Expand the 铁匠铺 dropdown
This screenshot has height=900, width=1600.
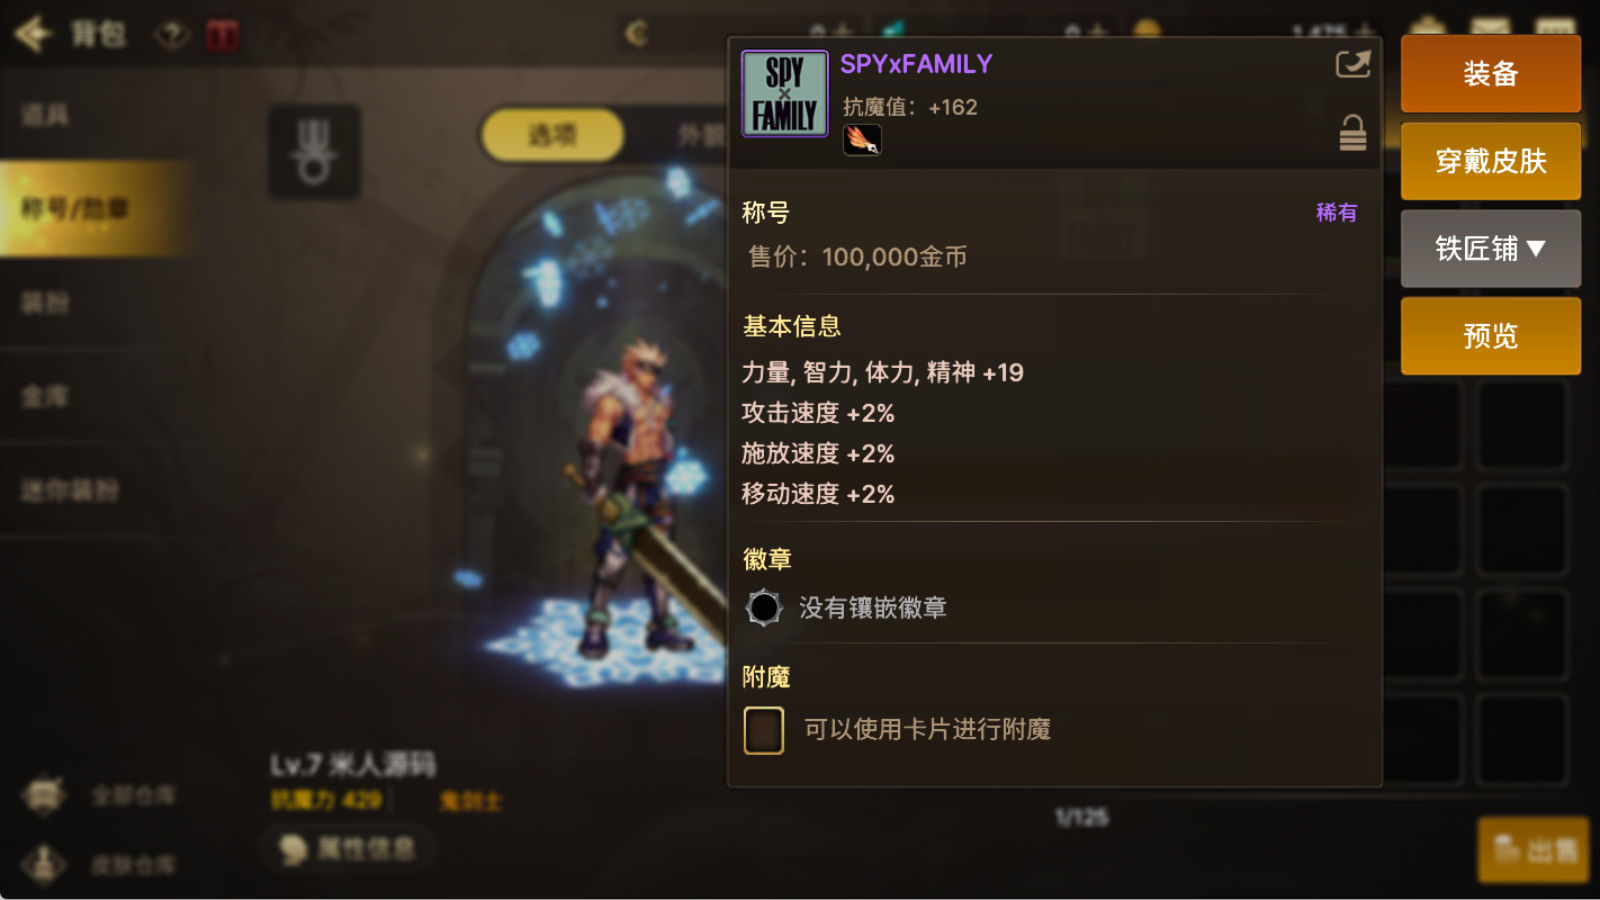coord(1490,248)
